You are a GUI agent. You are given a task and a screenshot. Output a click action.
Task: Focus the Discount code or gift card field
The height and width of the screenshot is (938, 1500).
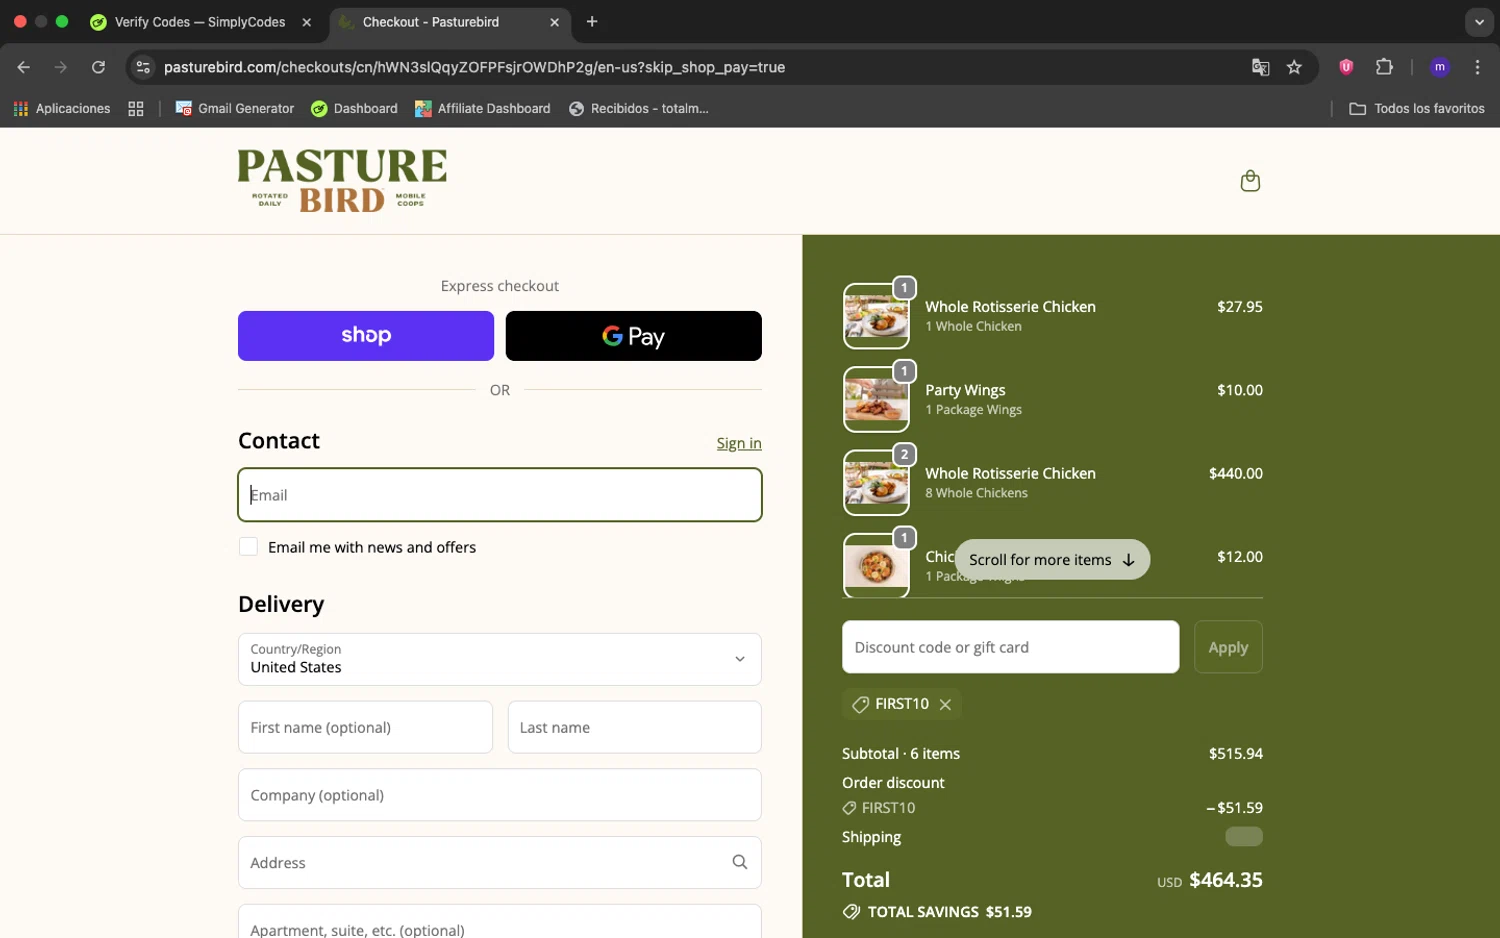[1011, 647]
